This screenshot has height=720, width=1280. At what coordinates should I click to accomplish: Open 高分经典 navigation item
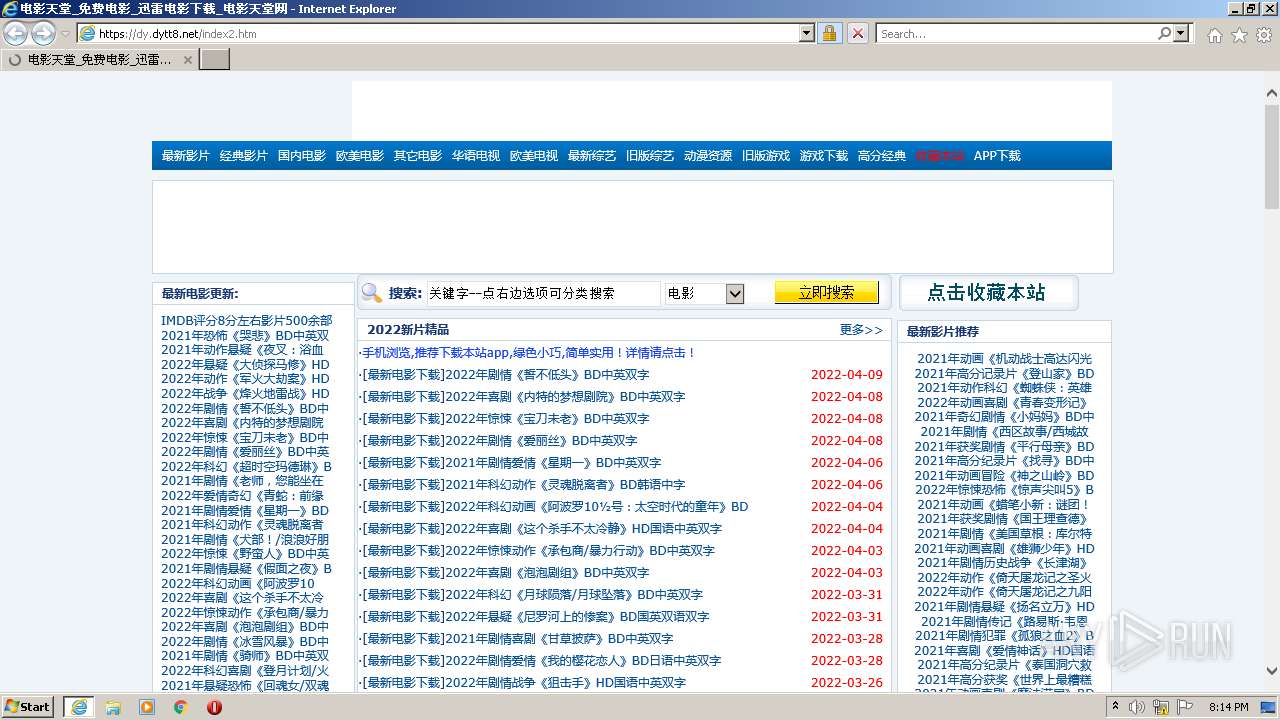pyautogui.click(x=882, y=156)
